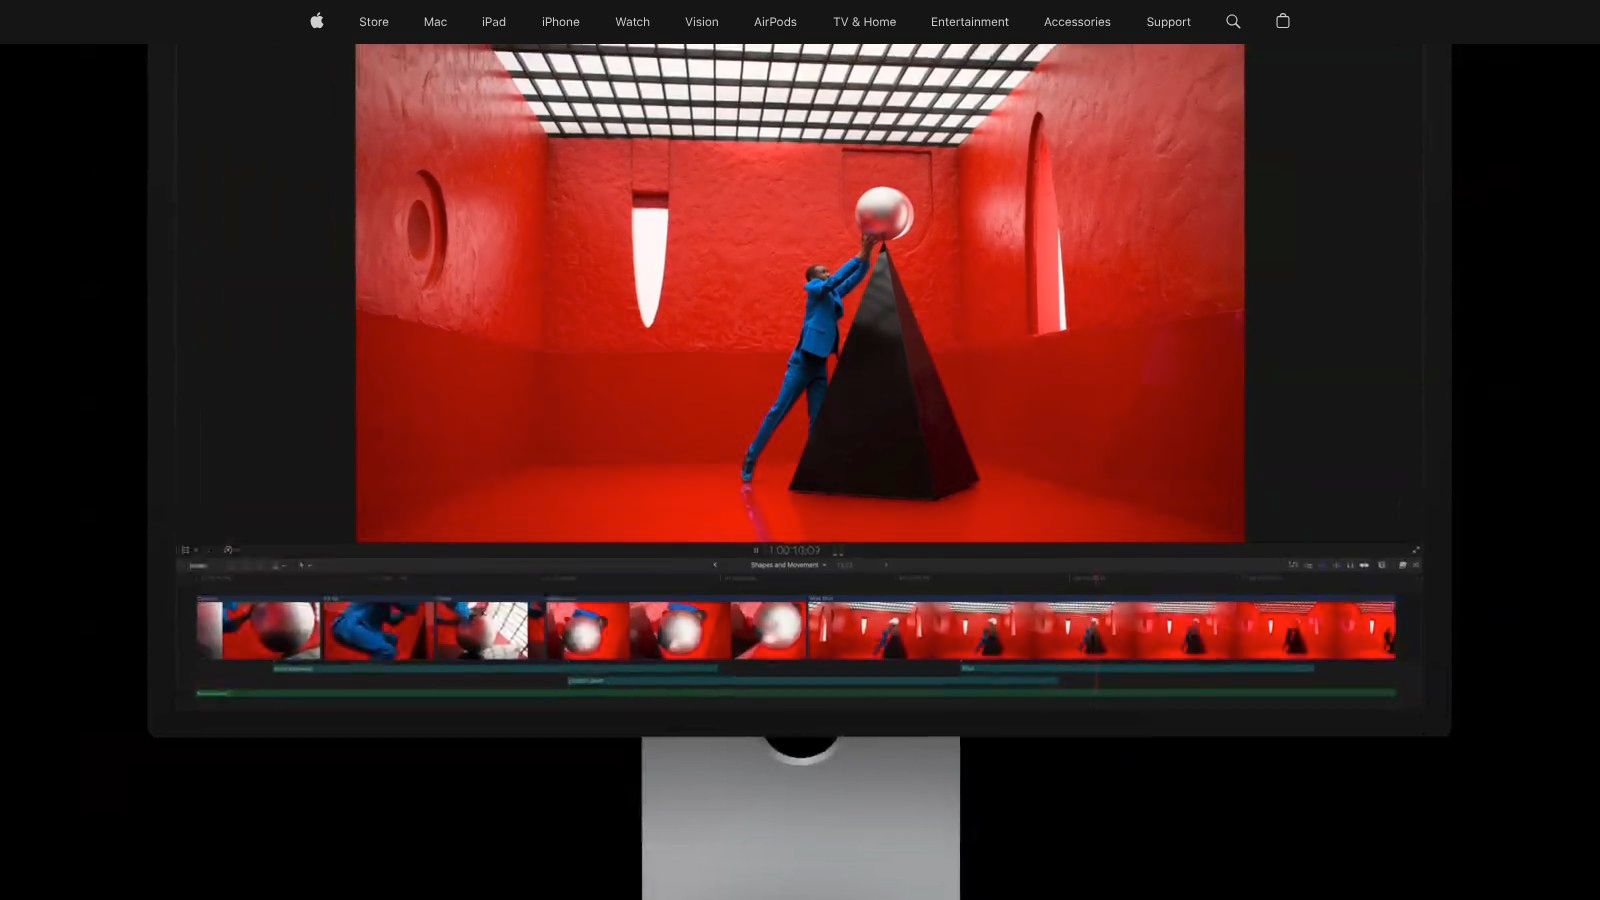
Task: Open the Mac menu item
Action: 435,21
